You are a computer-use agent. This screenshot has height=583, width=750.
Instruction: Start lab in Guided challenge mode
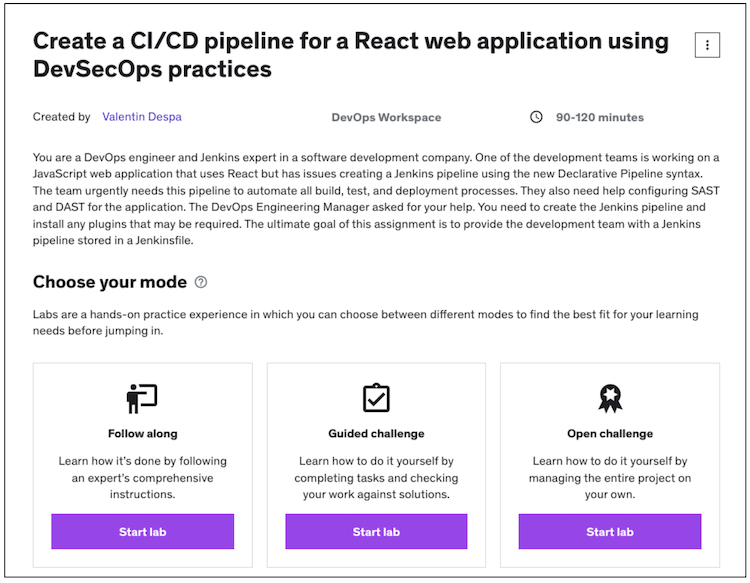point(376,532)
